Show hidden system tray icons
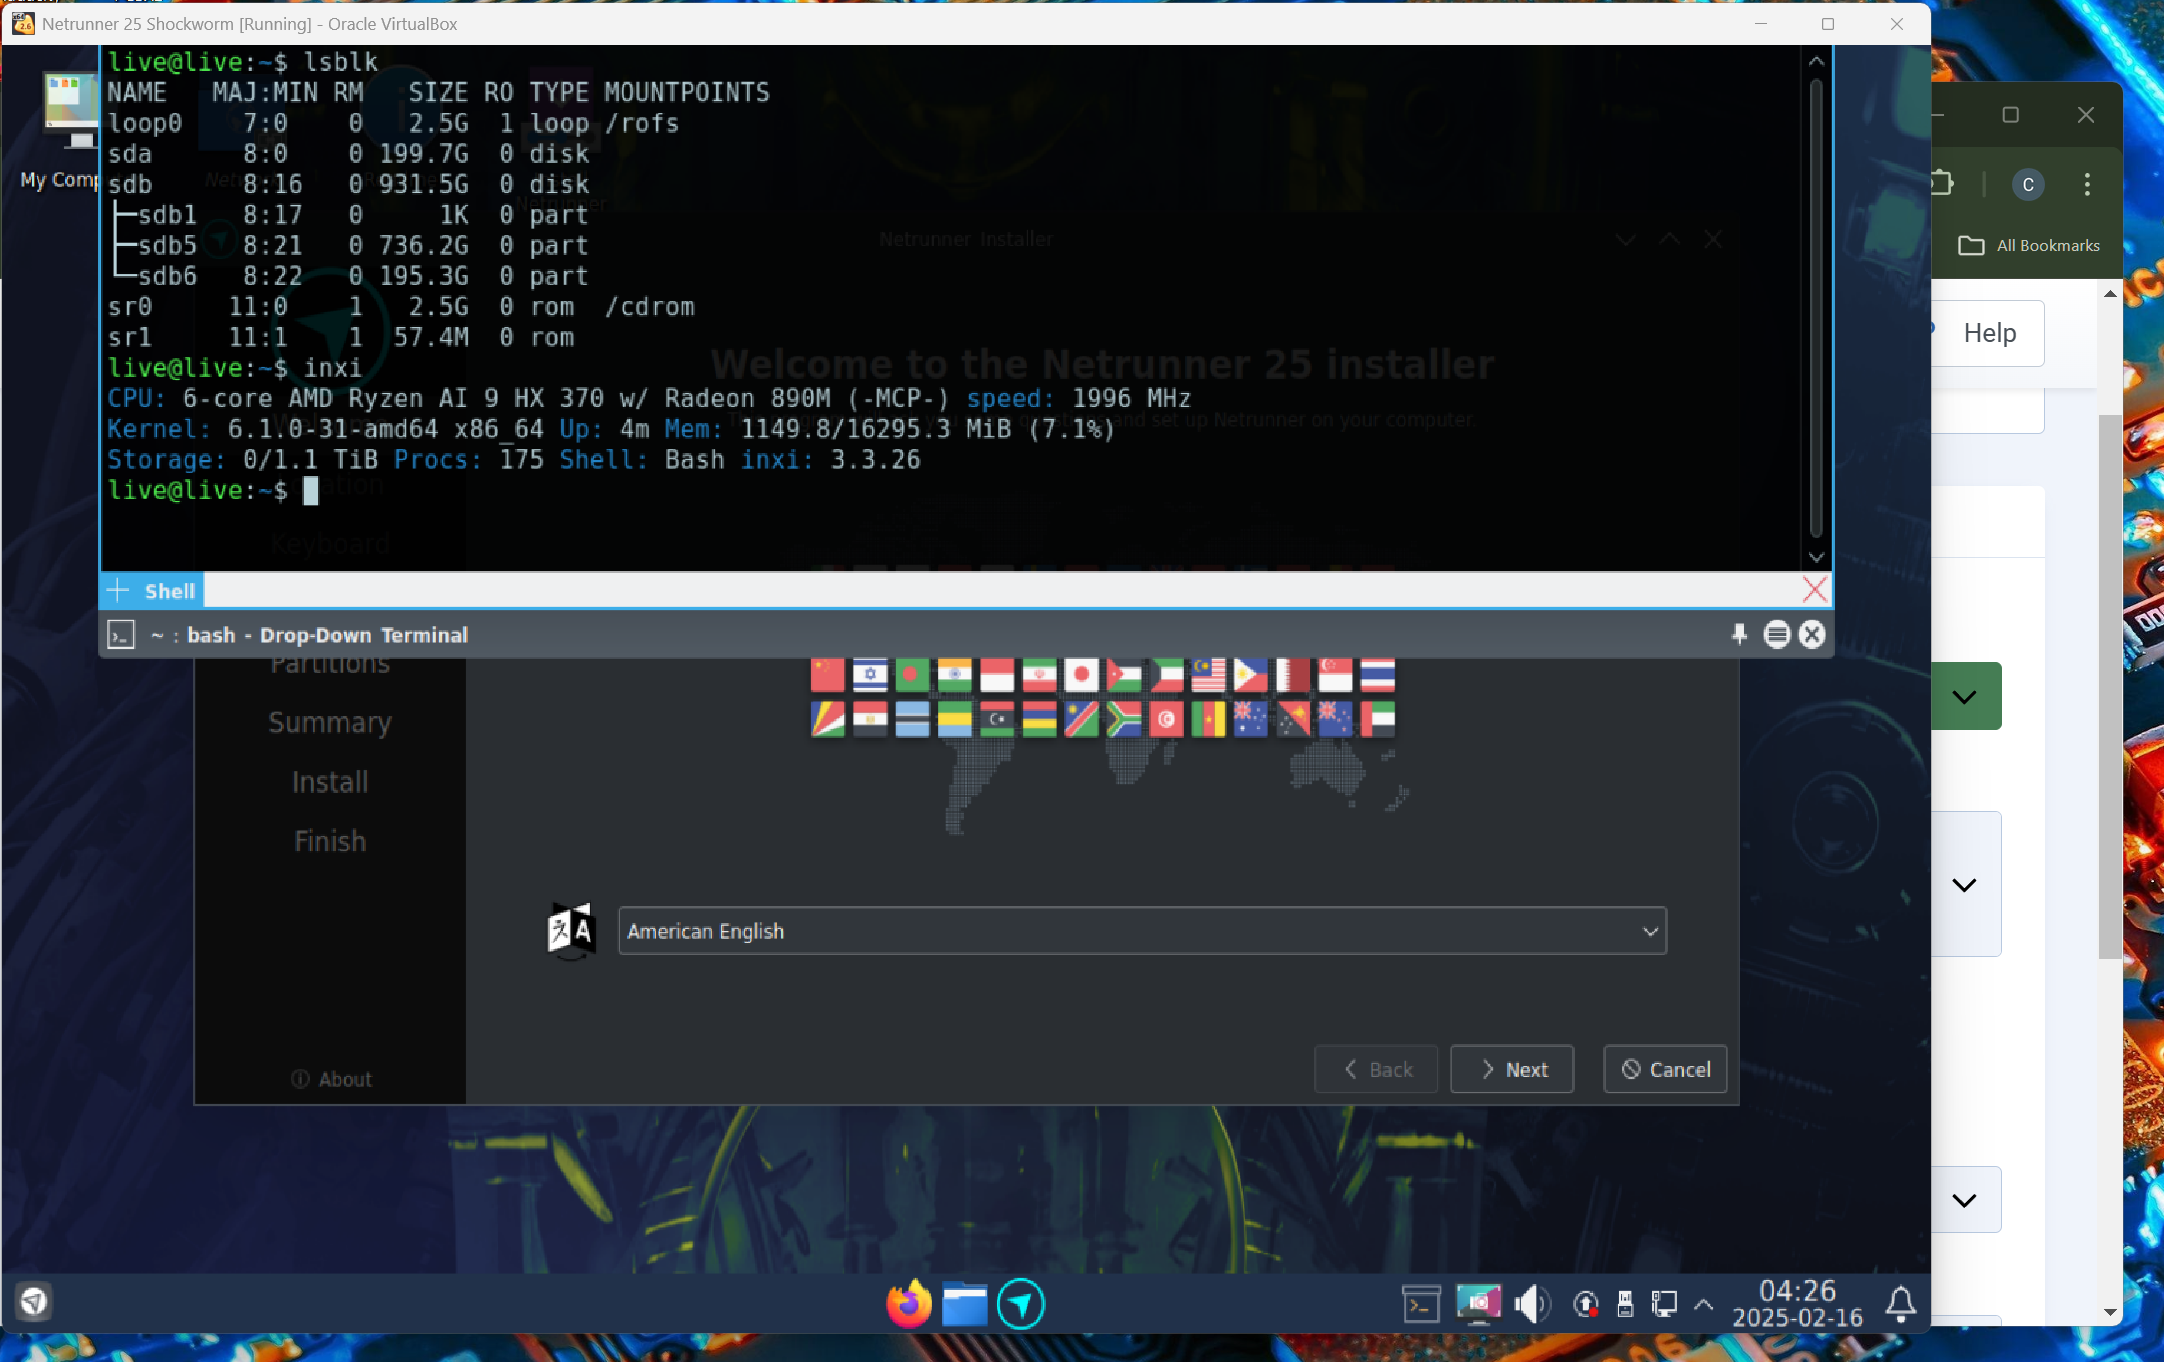Viewport: 2164px width, 1362px height. 1703,1304
